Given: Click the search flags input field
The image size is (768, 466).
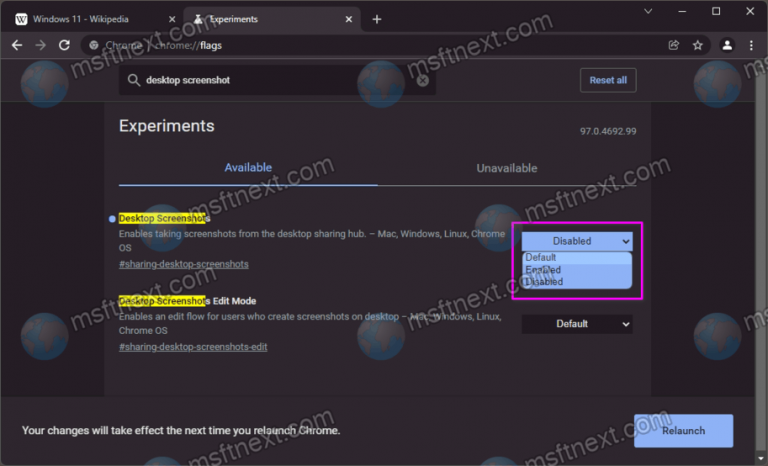Looking at the screenshot, I should tap(277, 80).
